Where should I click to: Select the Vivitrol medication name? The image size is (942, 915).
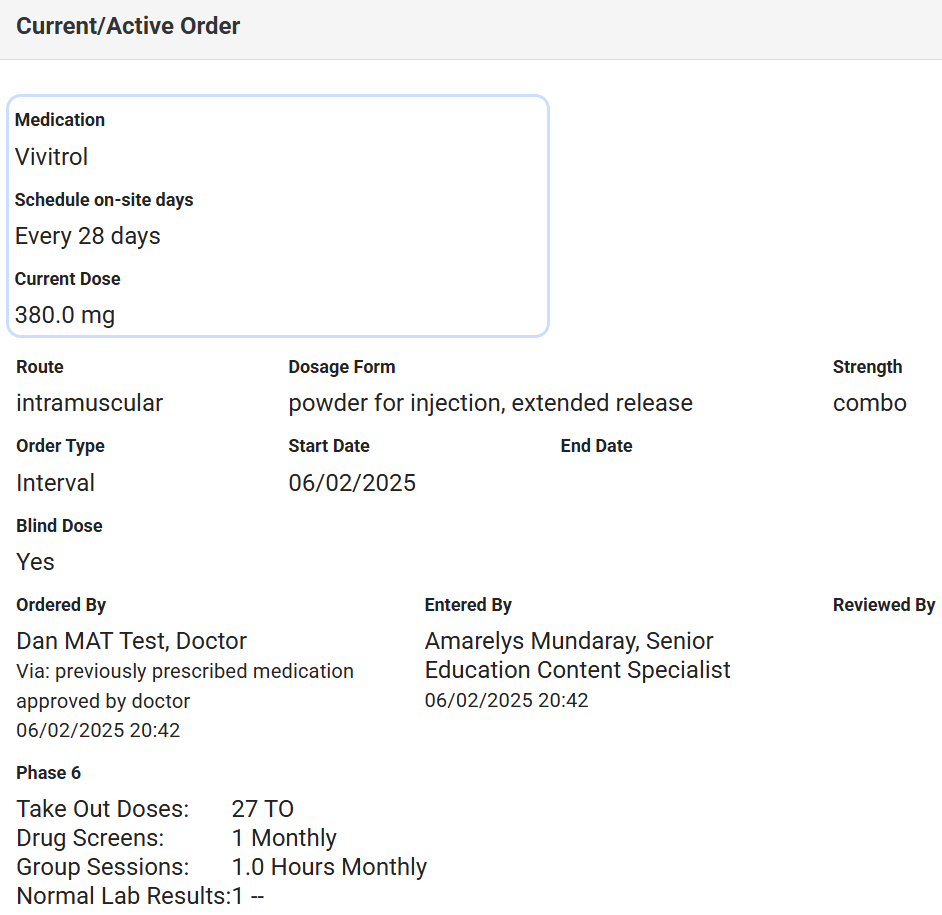52,157
